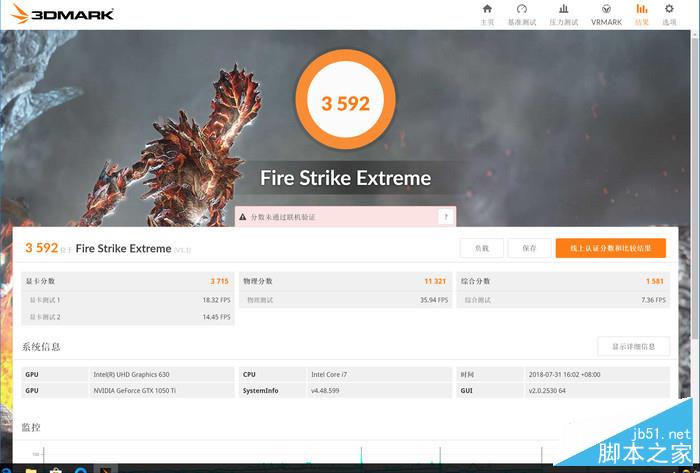Click the 3 592 score inside the orange circle
The image size is (700, 473).
[346, 104]
